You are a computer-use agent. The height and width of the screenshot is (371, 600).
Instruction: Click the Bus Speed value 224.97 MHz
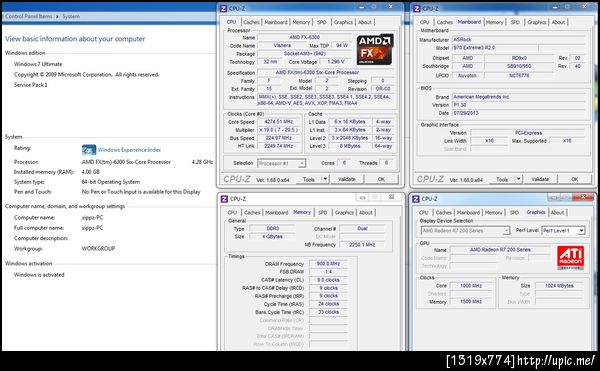click(x=279, y=138)
